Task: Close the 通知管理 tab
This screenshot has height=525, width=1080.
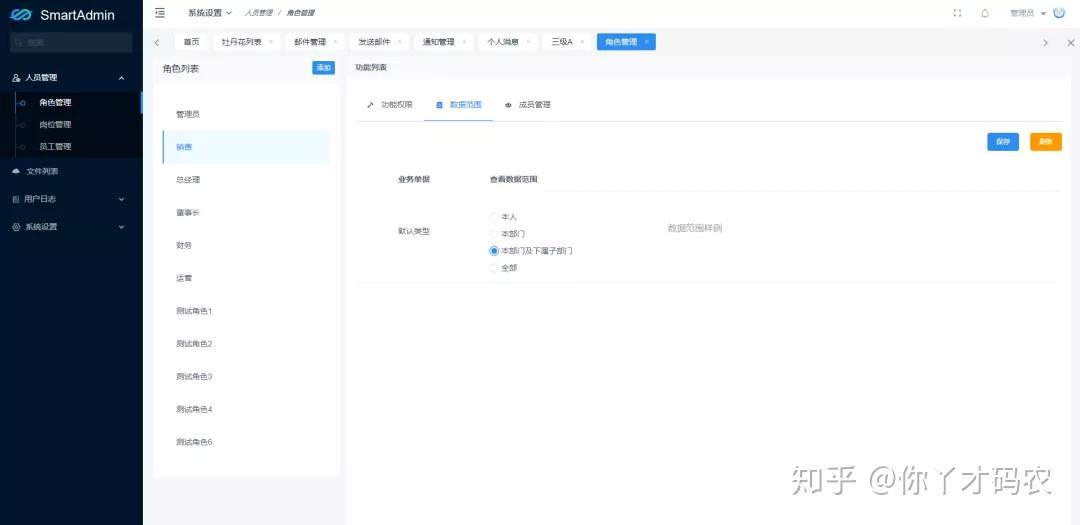Action: coord(464,42)
